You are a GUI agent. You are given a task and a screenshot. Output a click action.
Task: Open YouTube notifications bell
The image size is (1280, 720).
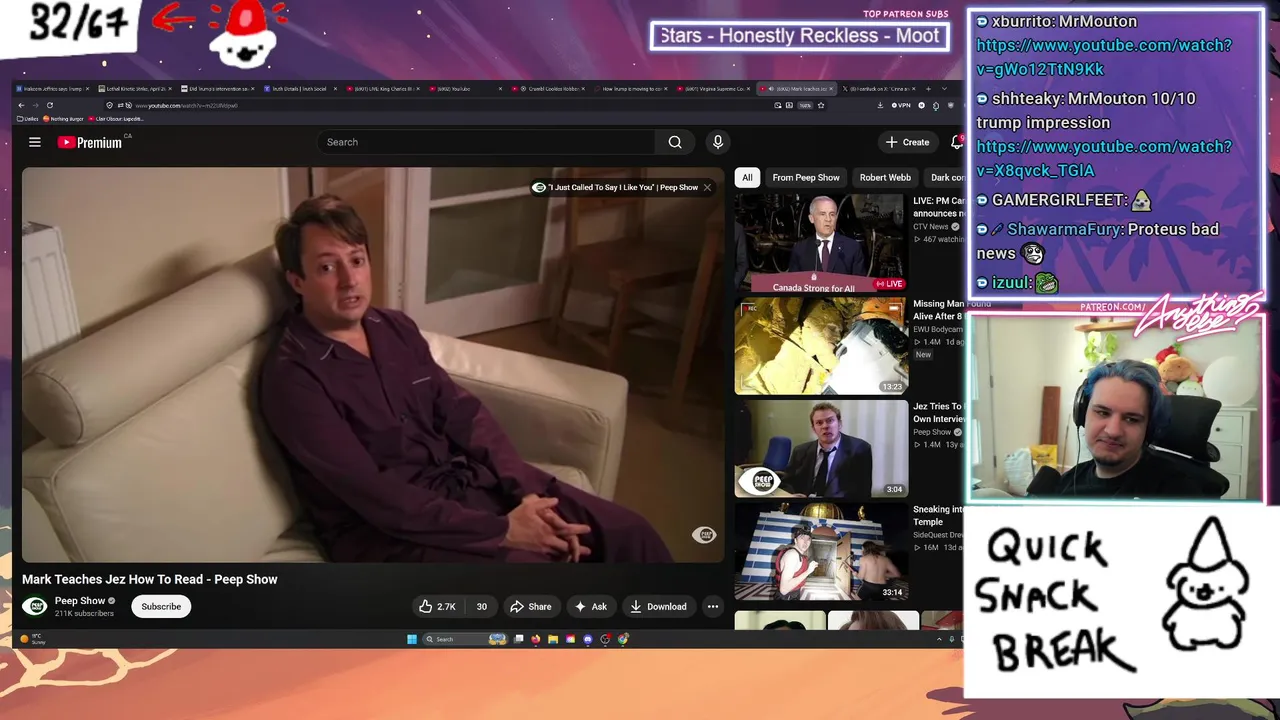[x=956, y=142]
